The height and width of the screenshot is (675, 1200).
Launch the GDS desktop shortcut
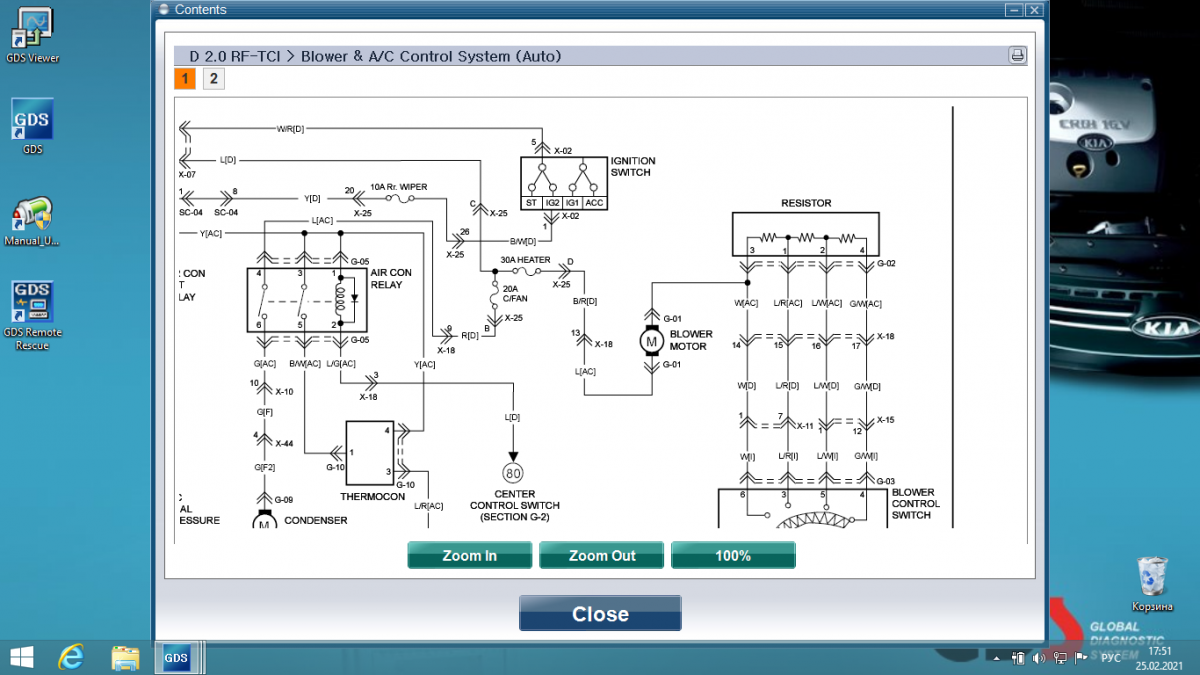[x=32, y=127]
